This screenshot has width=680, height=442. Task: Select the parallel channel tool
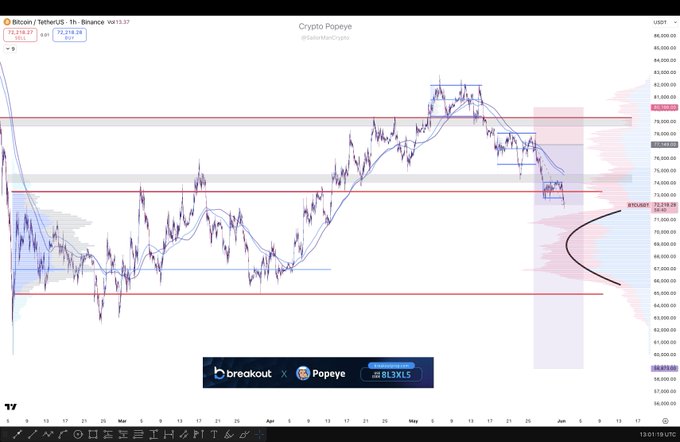184,434
